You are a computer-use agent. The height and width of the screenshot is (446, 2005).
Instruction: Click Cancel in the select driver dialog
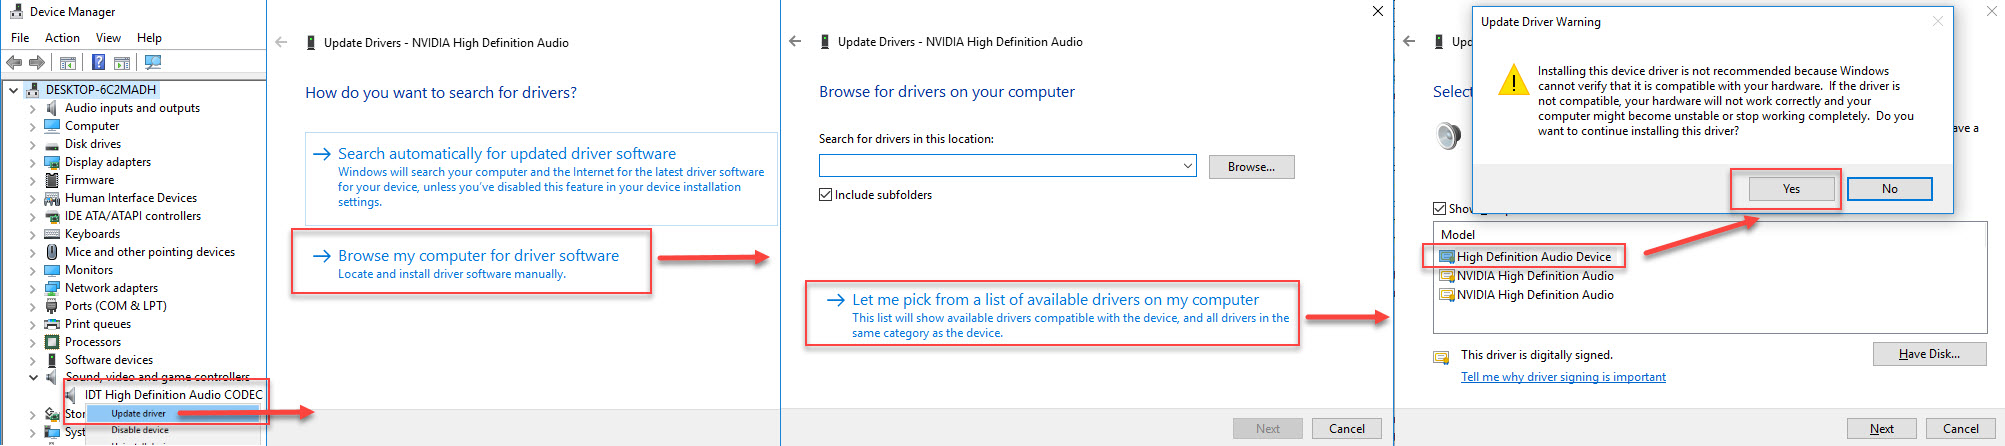click(x=1960, y=429)
